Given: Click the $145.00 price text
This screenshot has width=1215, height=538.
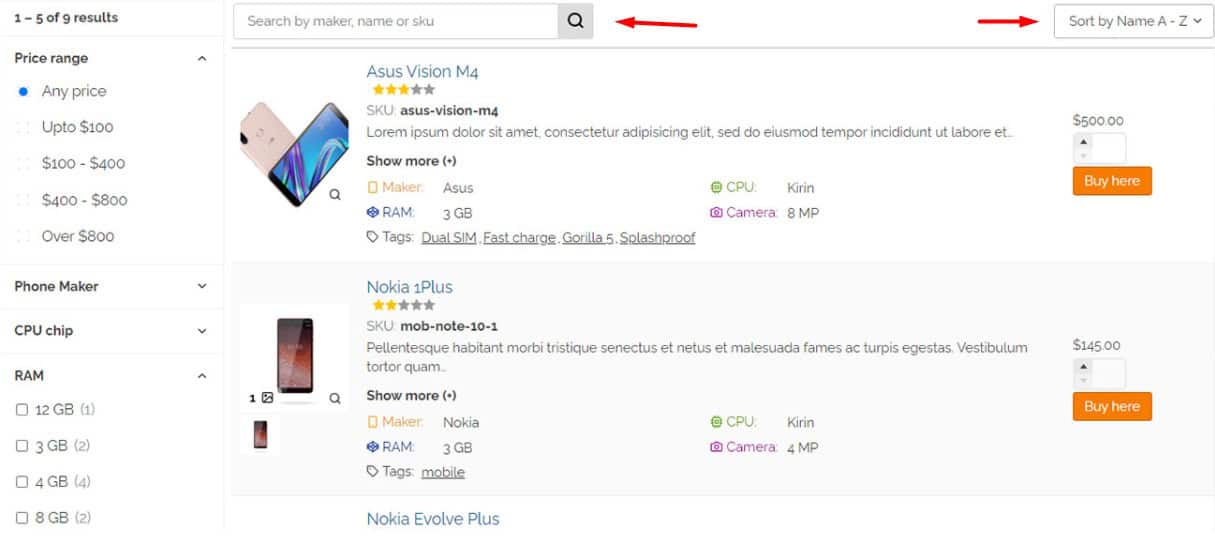Looking at the screenshot, I should [1096, 345].
